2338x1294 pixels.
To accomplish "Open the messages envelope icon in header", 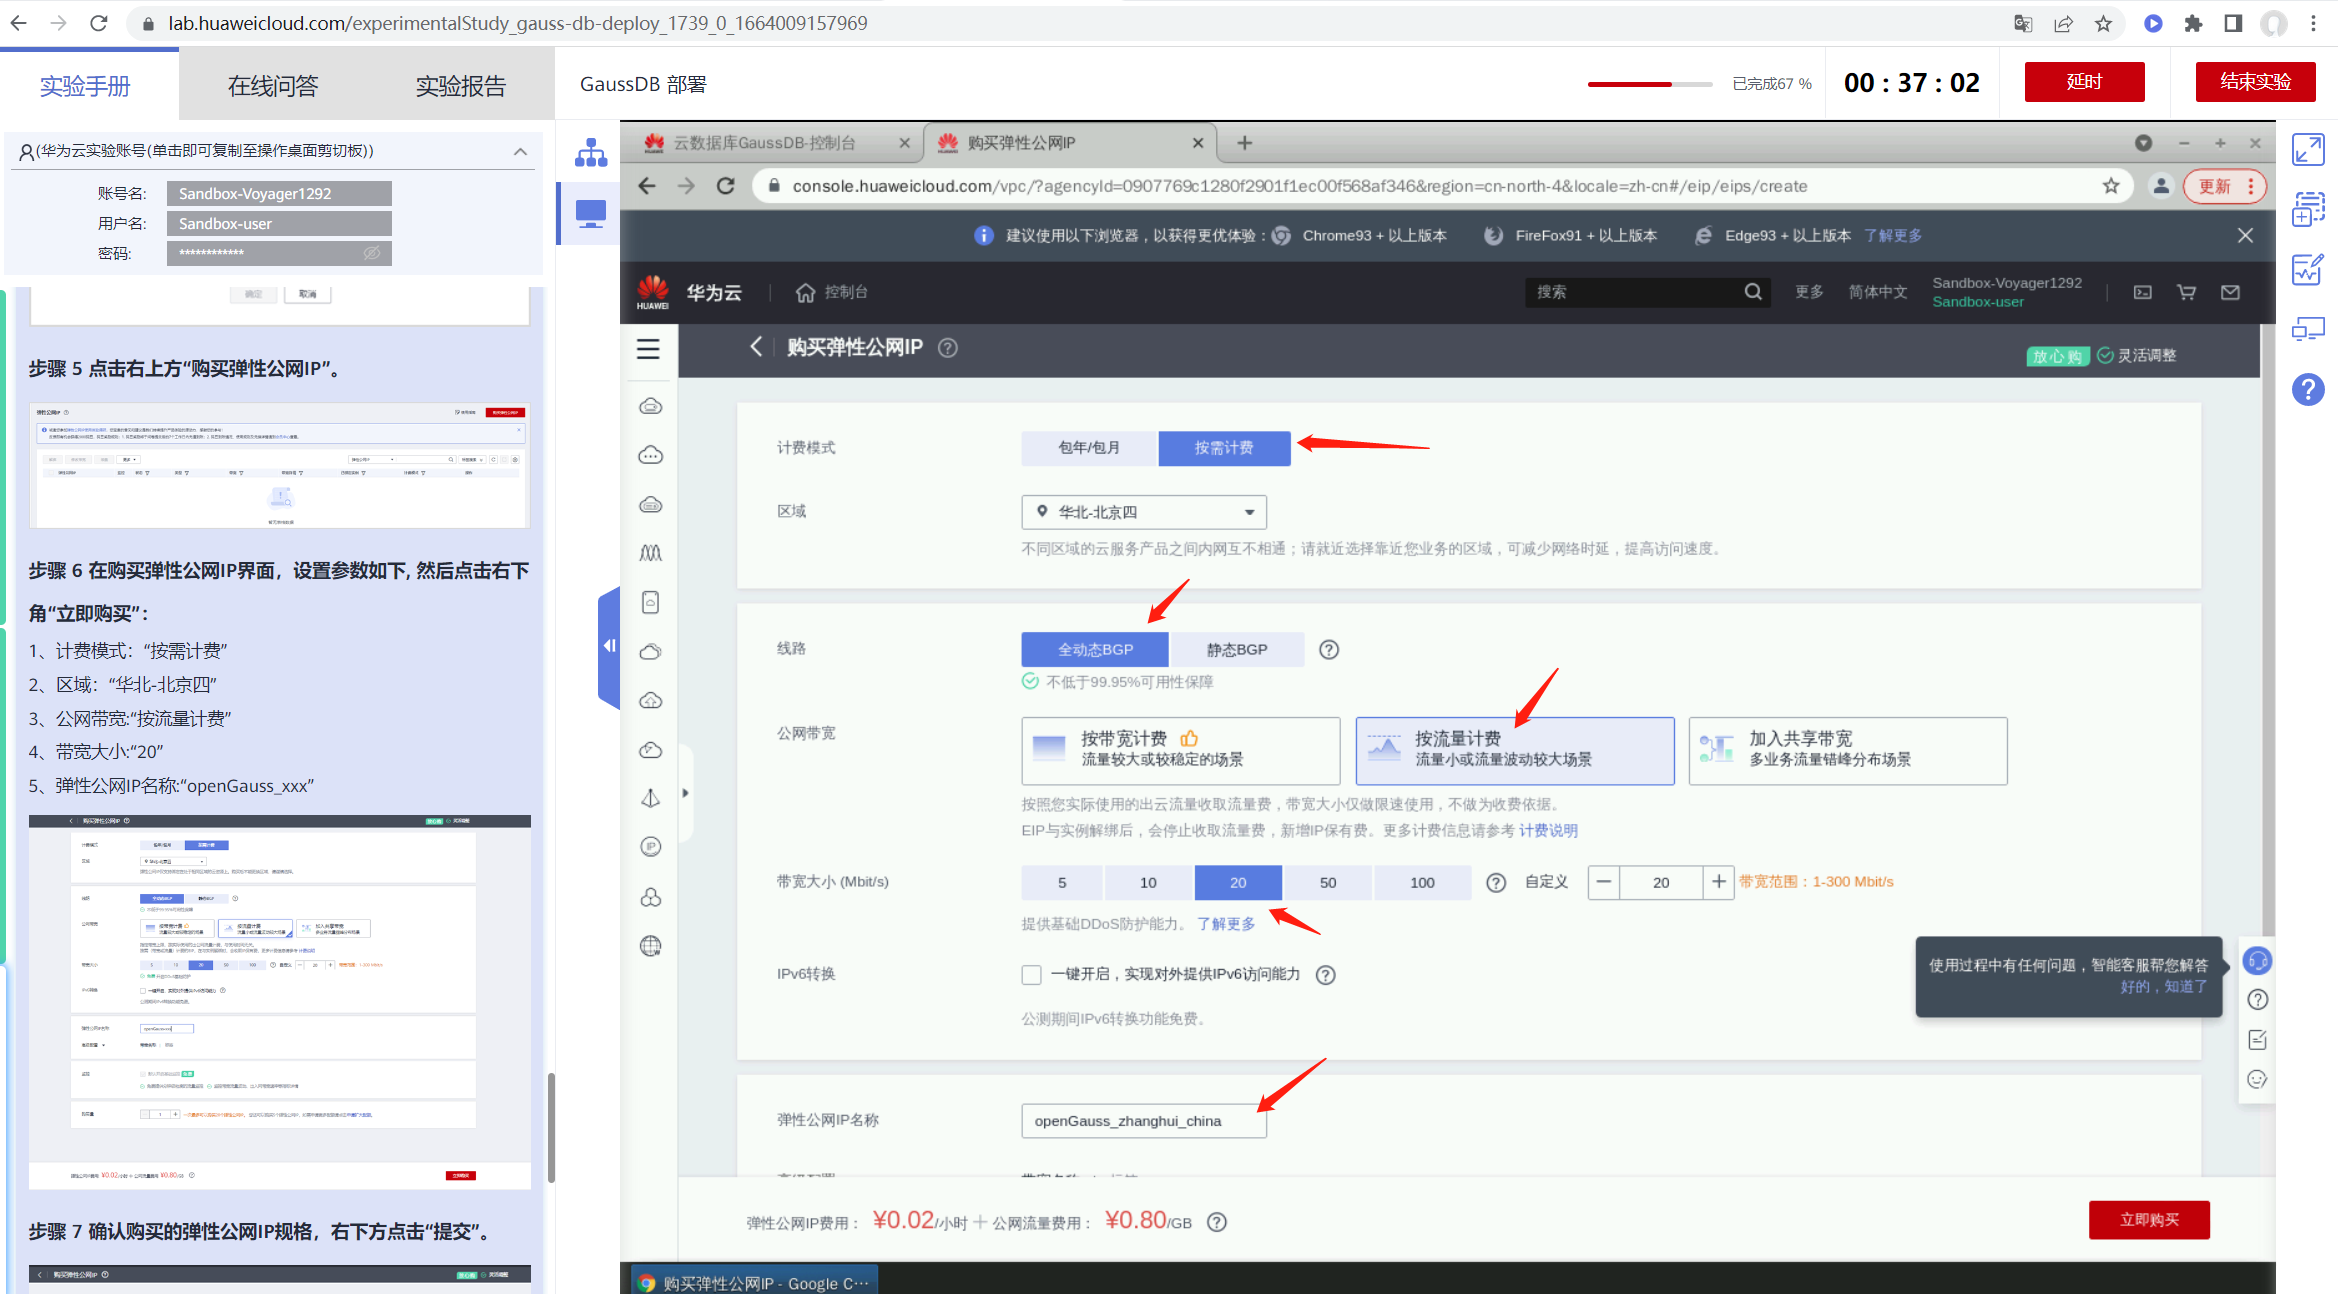I will (x=2230, y=292).
